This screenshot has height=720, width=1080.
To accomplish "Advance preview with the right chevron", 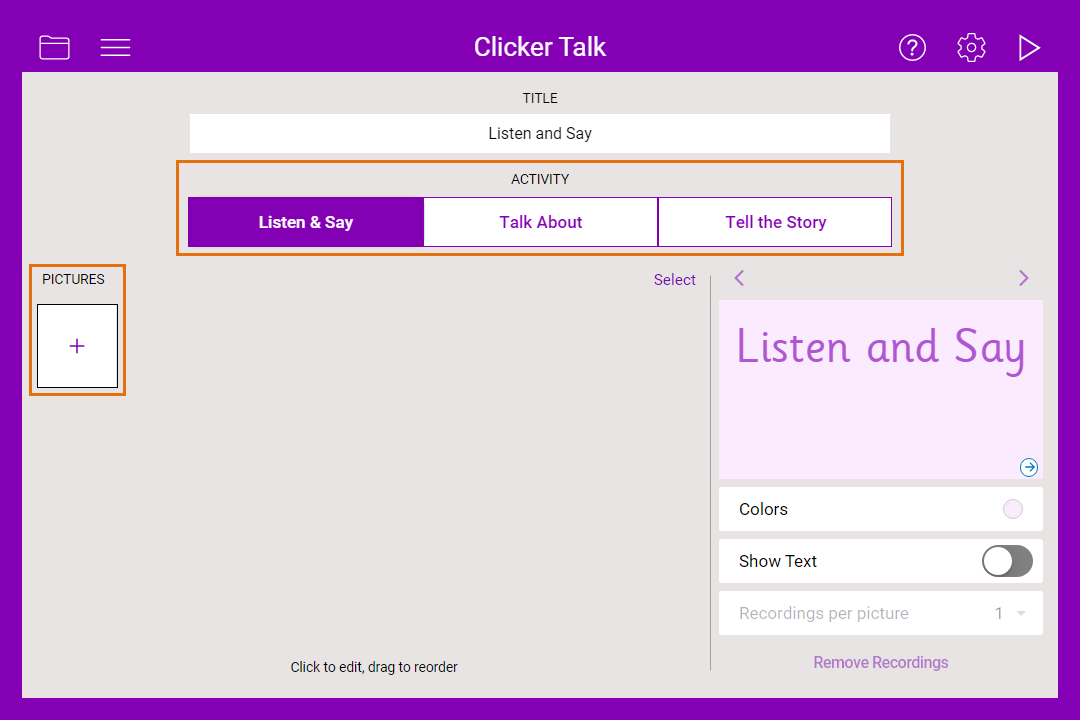I will (1023, 278).
